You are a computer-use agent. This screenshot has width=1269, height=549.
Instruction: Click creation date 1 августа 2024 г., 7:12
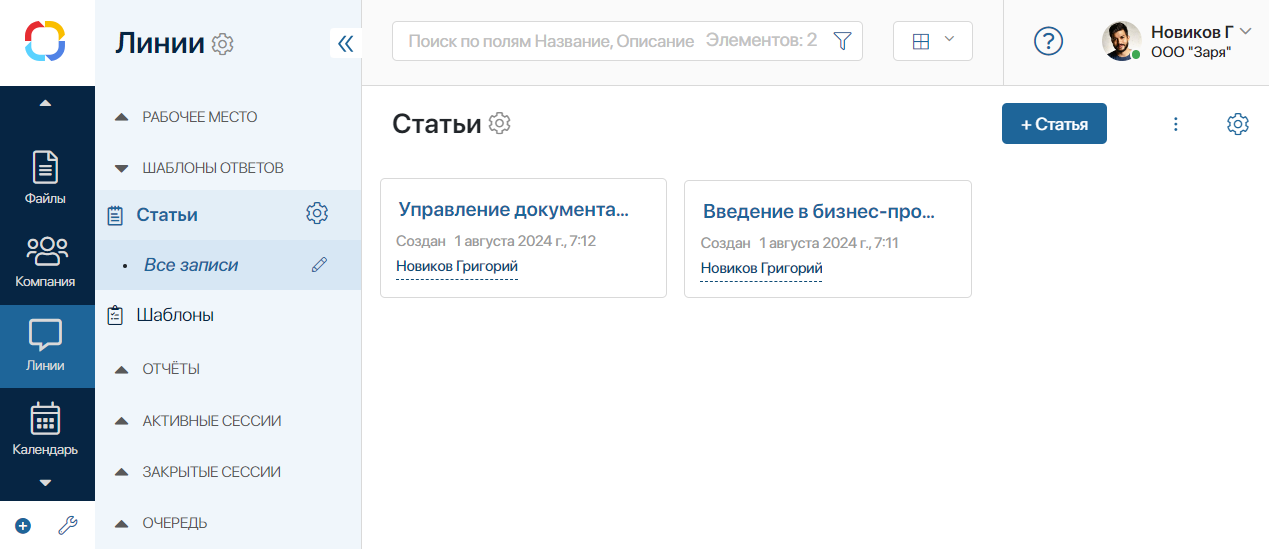pyautogui.click(x=525, y=241)
